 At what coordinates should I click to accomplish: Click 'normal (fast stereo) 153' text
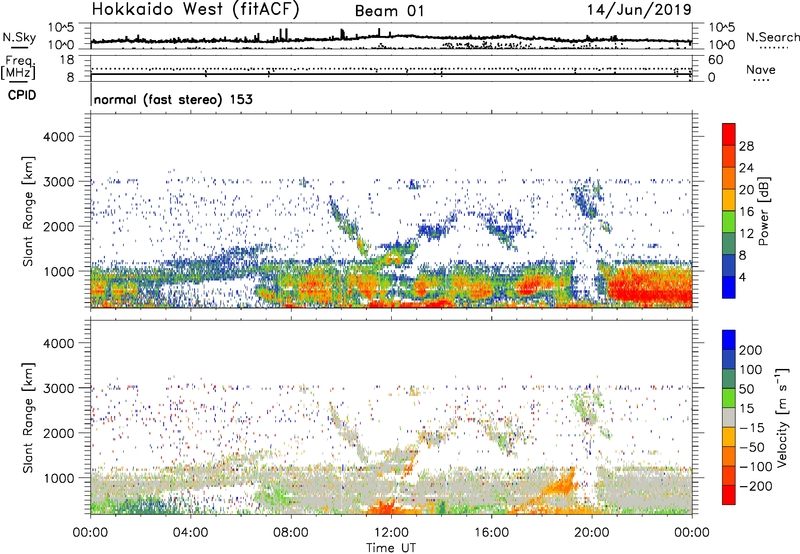pyautogui.click(x=173, y=99)
